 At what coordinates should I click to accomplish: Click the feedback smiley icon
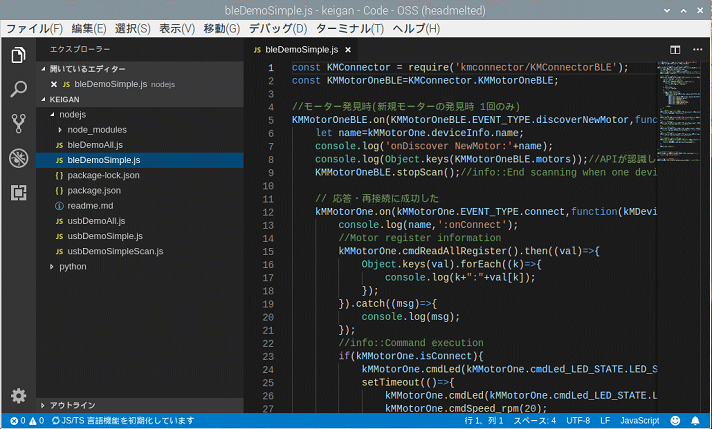pos(675,421)
